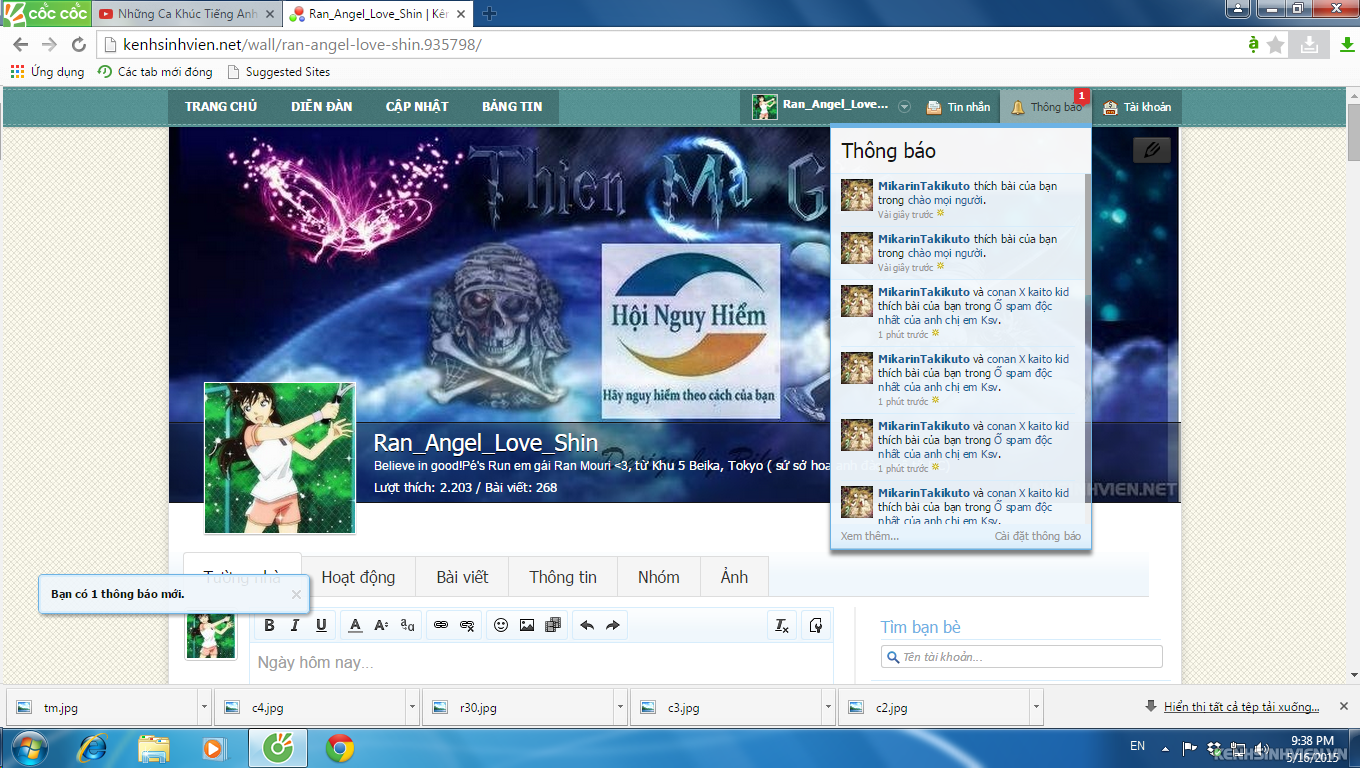Insert media with the film icon
This screenshot has height=768, width=1360.
point(553,625)
